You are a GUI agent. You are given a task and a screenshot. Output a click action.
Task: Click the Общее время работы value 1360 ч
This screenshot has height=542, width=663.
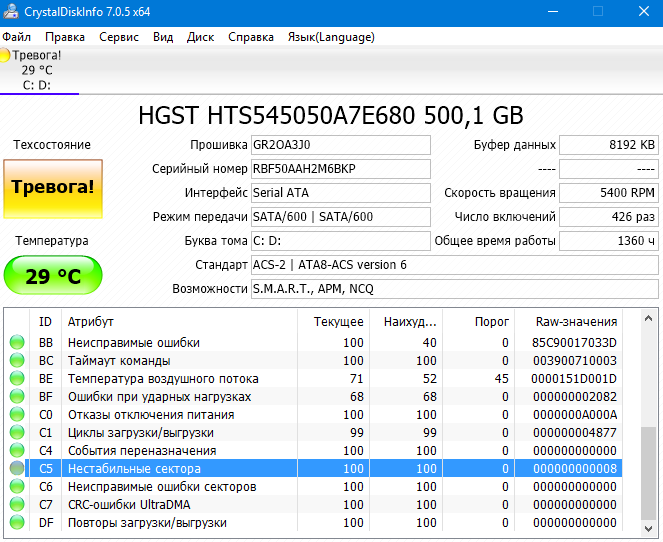click(609, 241)
